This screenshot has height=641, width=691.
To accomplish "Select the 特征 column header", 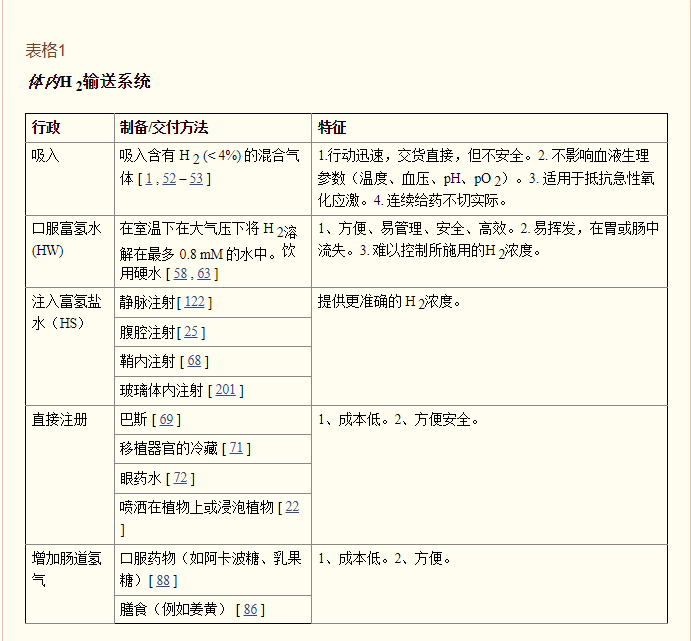I will (x=332, y=128).
